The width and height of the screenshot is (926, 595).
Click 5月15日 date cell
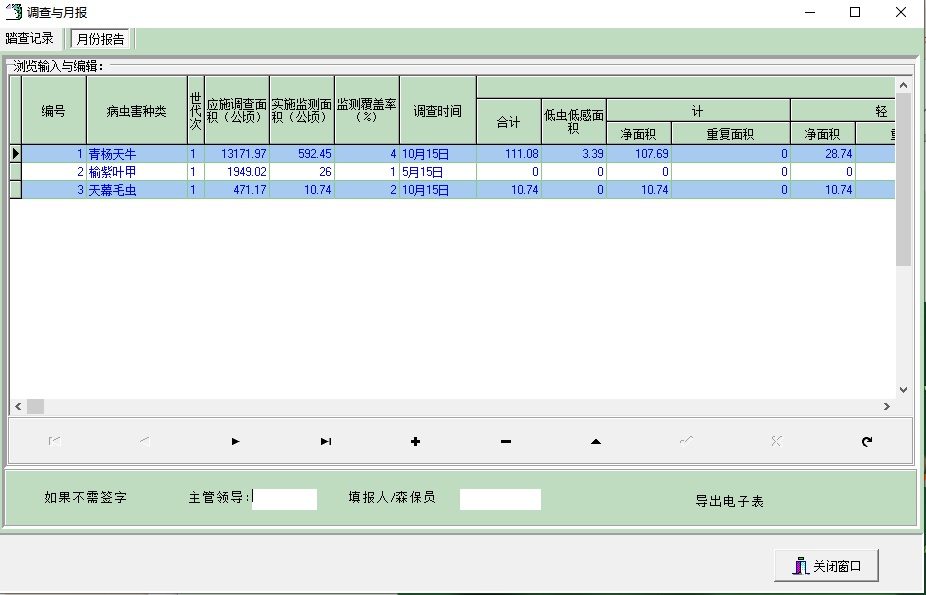click(x=438, y=172)
